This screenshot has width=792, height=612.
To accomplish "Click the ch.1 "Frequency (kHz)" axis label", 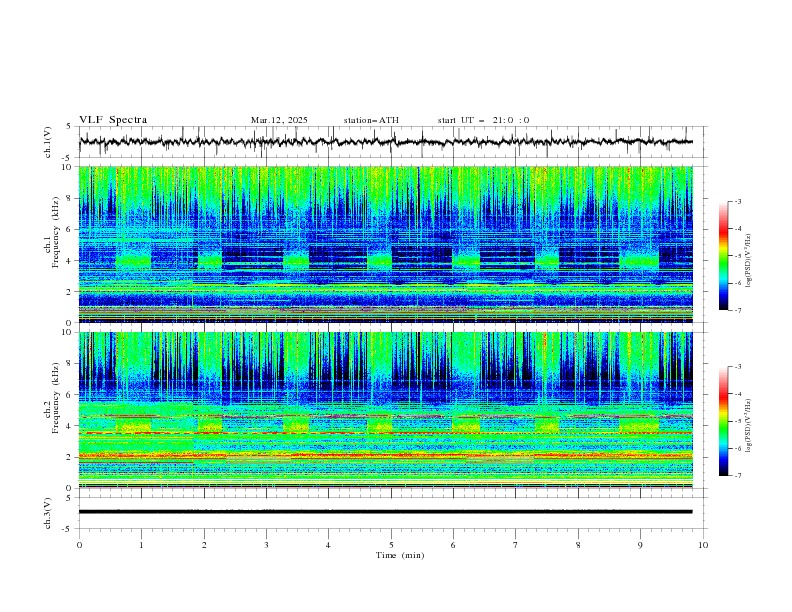I will click(x=56, y=232).
